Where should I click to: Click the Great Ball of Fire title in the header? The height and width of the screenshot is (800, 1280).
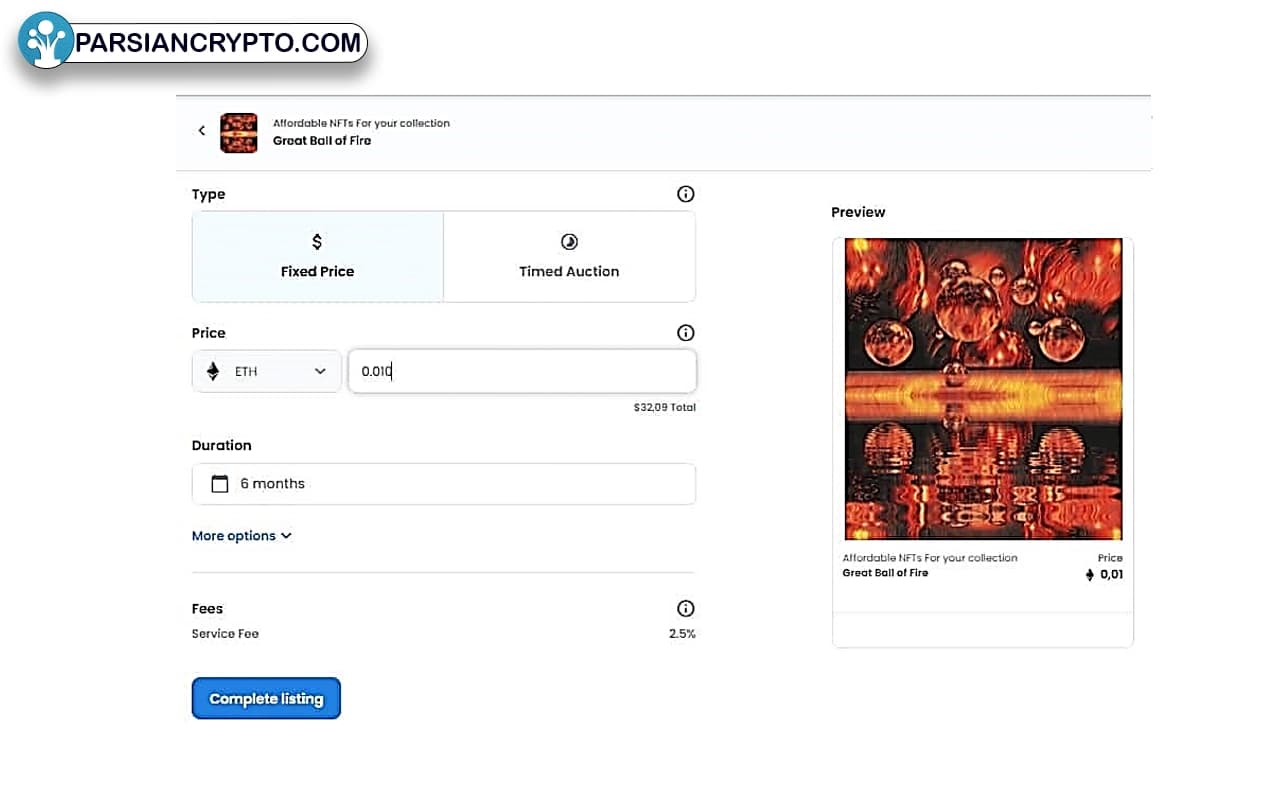[322, 141]
